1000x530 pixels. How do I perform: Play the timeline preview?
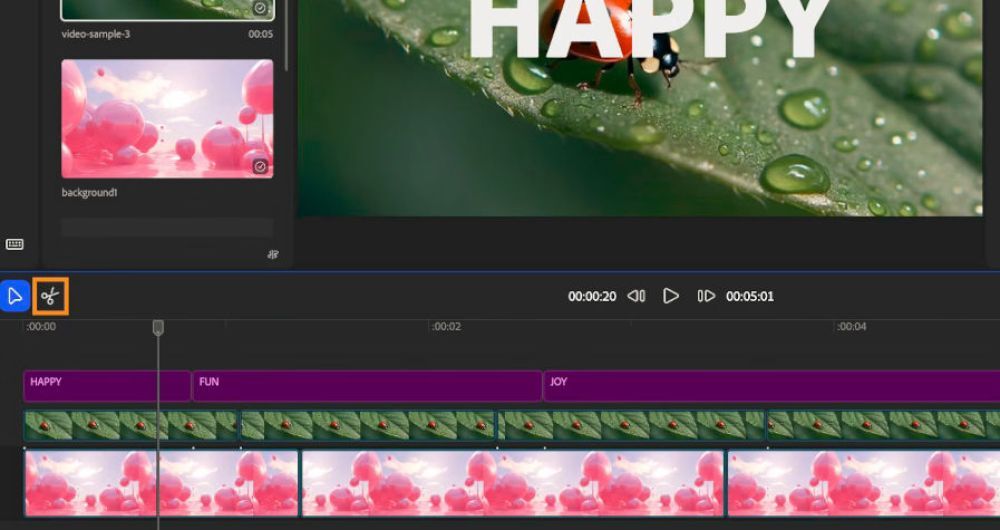point(671,296)
